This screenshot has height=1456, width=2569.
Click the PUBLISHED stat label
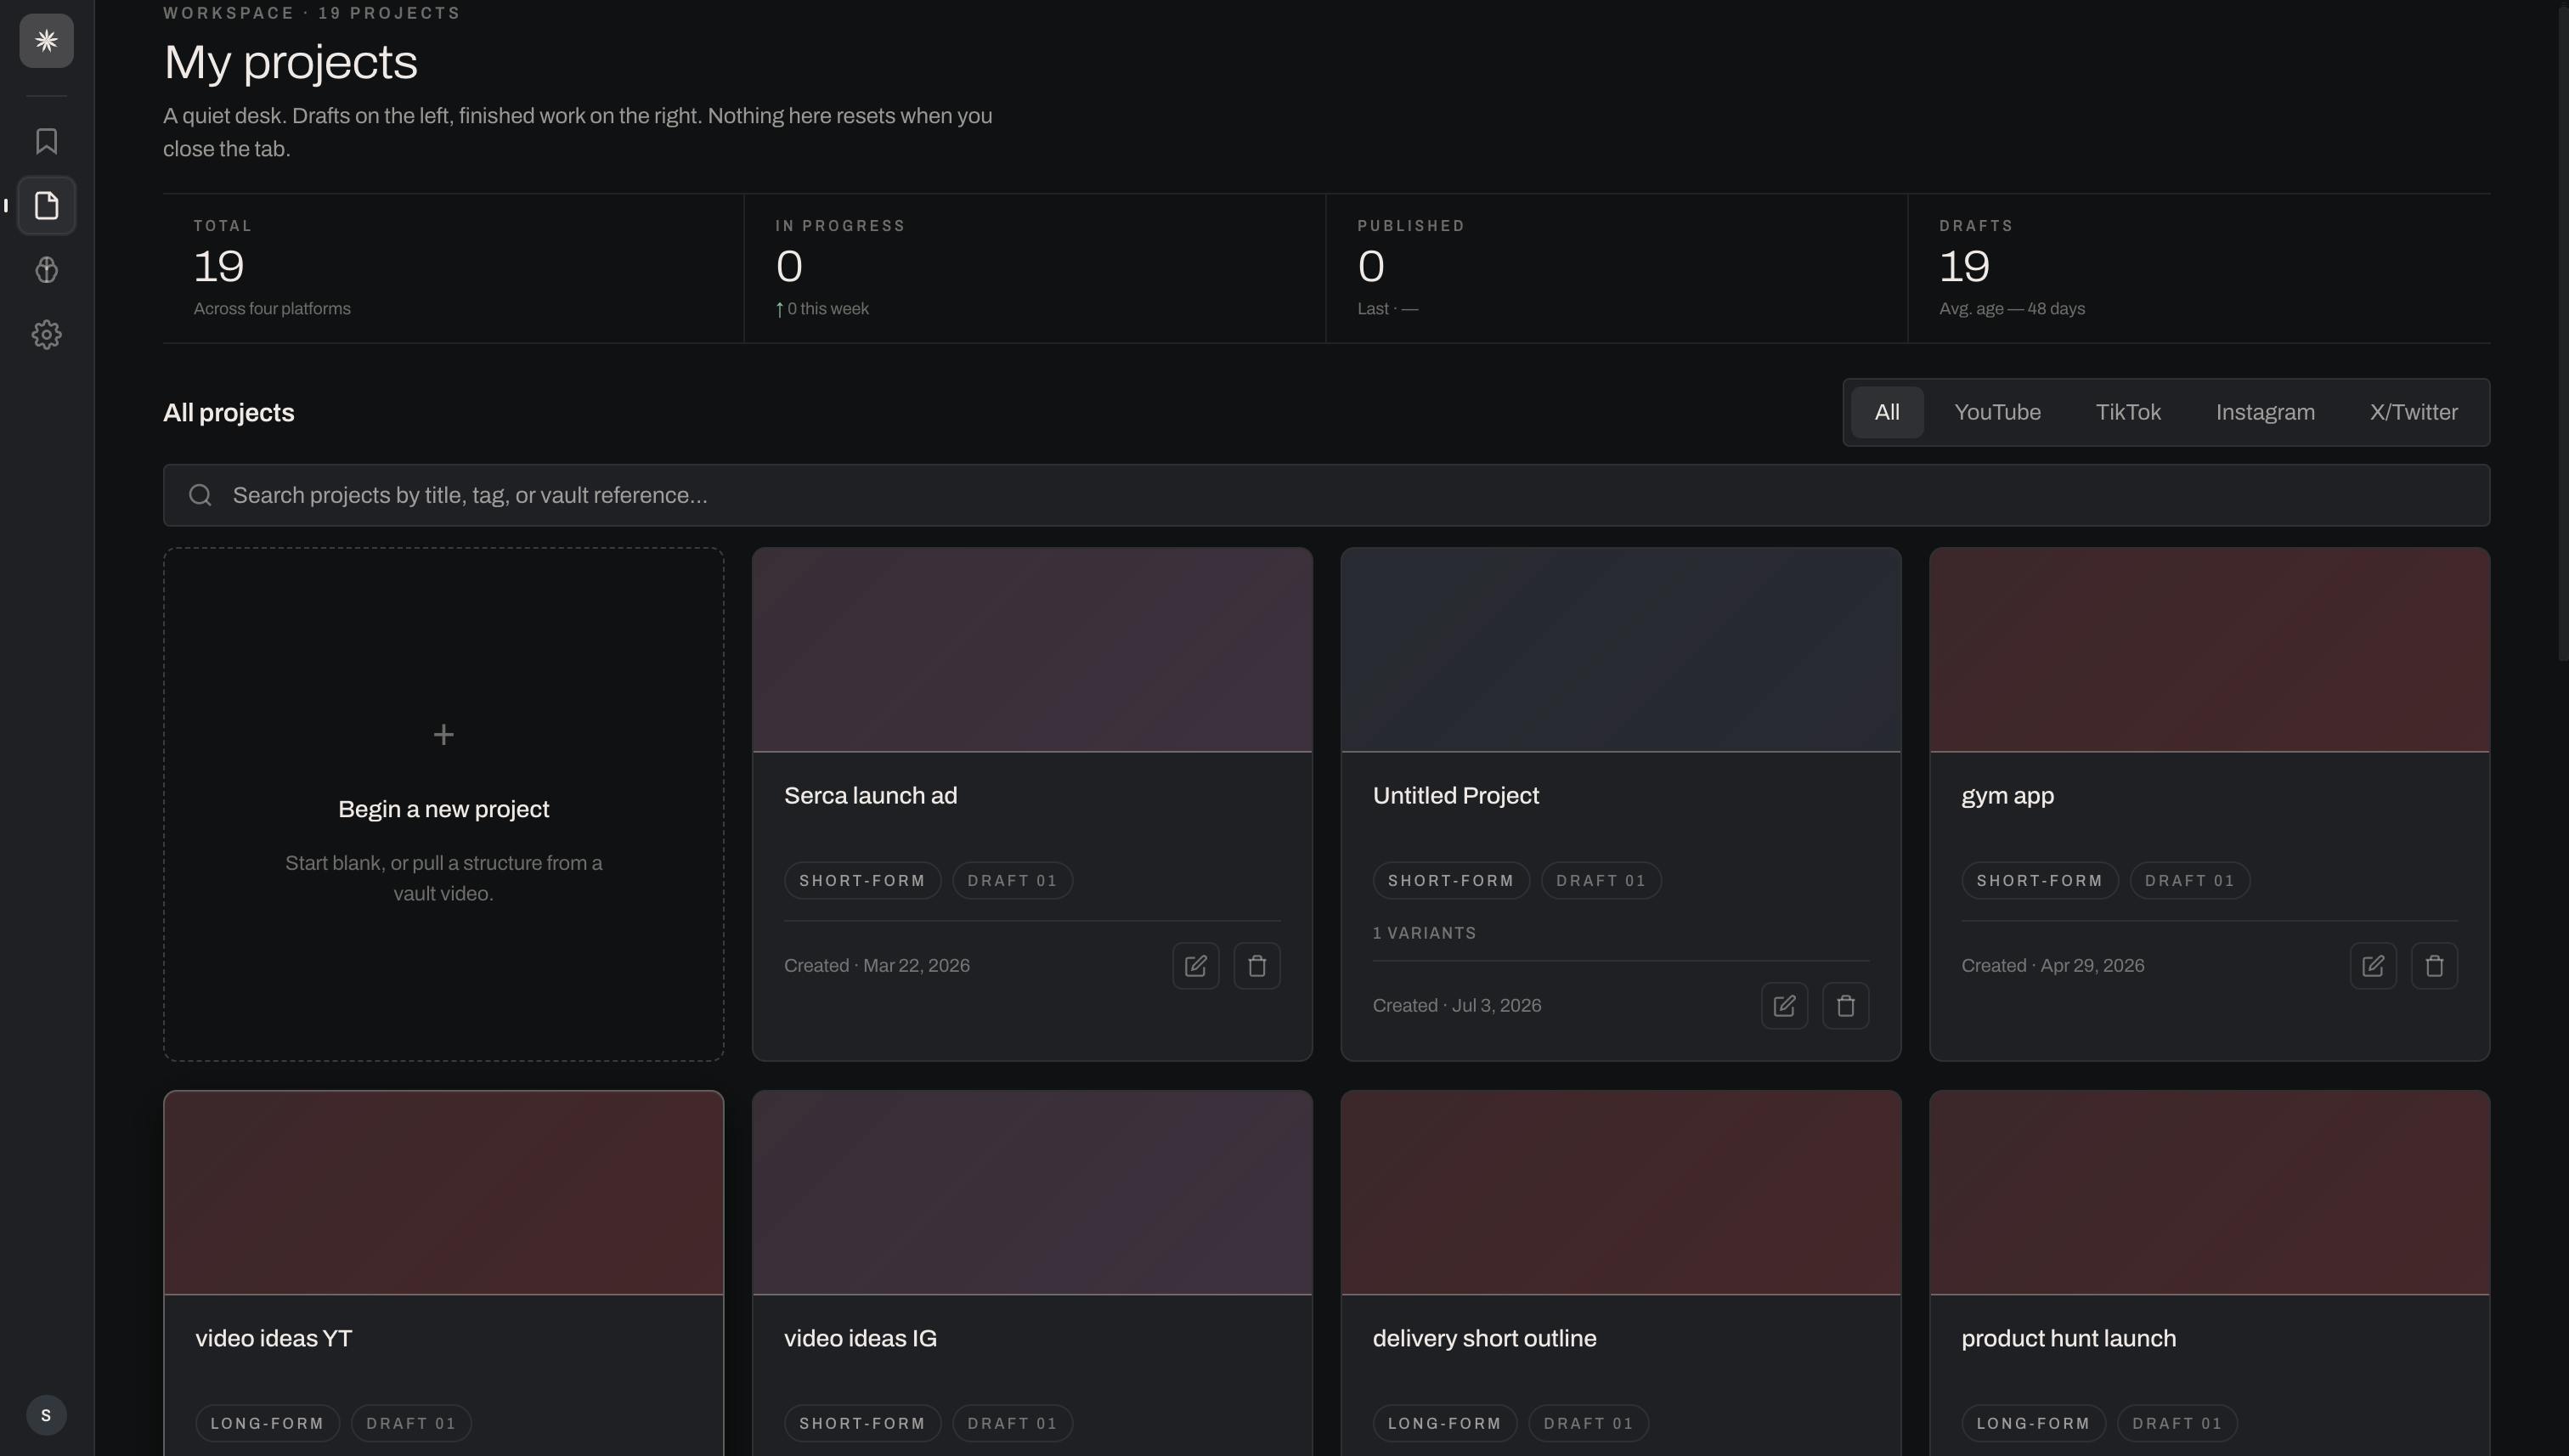pyautogui.click(x=1411, y=226)
